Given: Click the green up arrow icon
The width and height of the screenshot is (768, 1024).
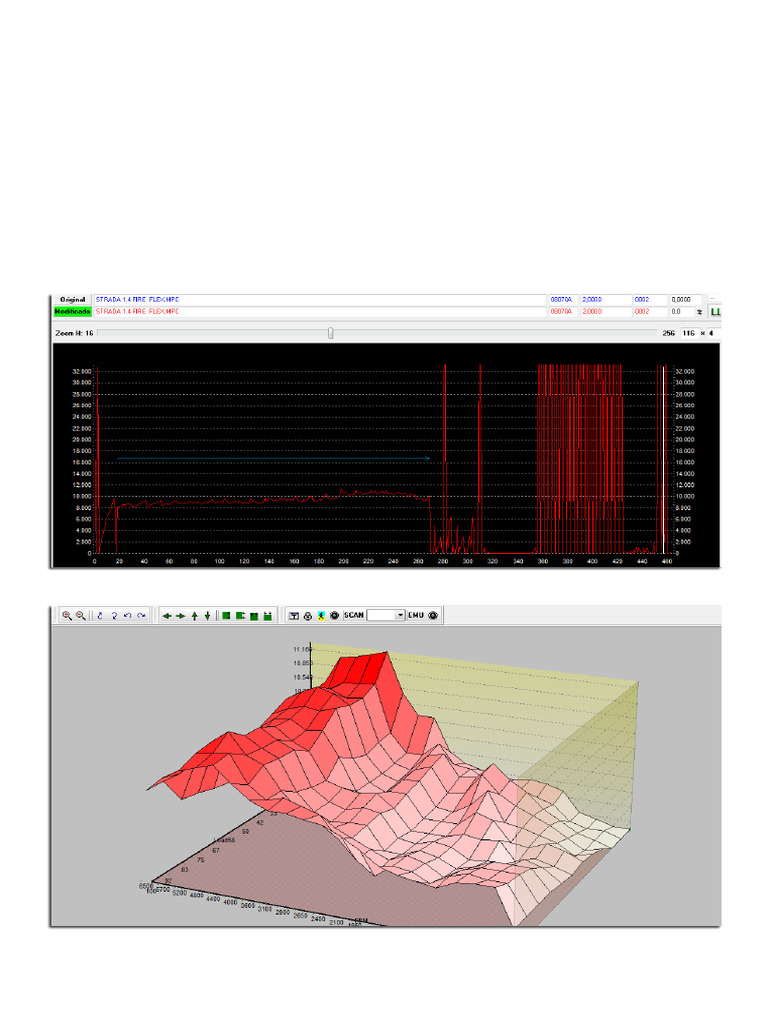Looking at the screenshot, I should click(195, 616).
